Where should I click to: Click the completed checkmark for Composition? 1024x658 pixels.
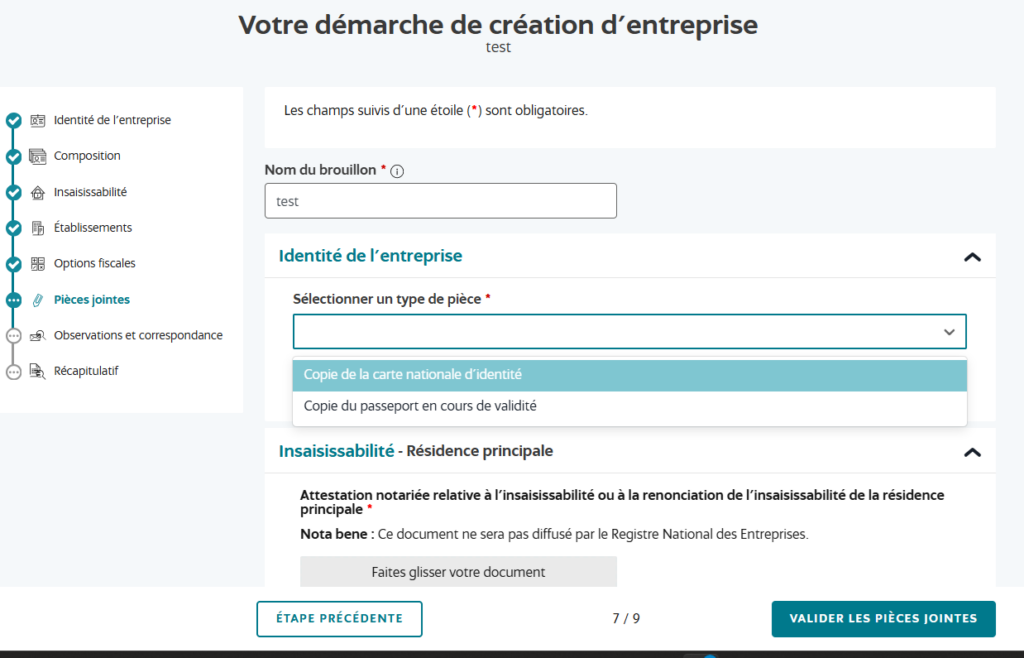[14, 157]
